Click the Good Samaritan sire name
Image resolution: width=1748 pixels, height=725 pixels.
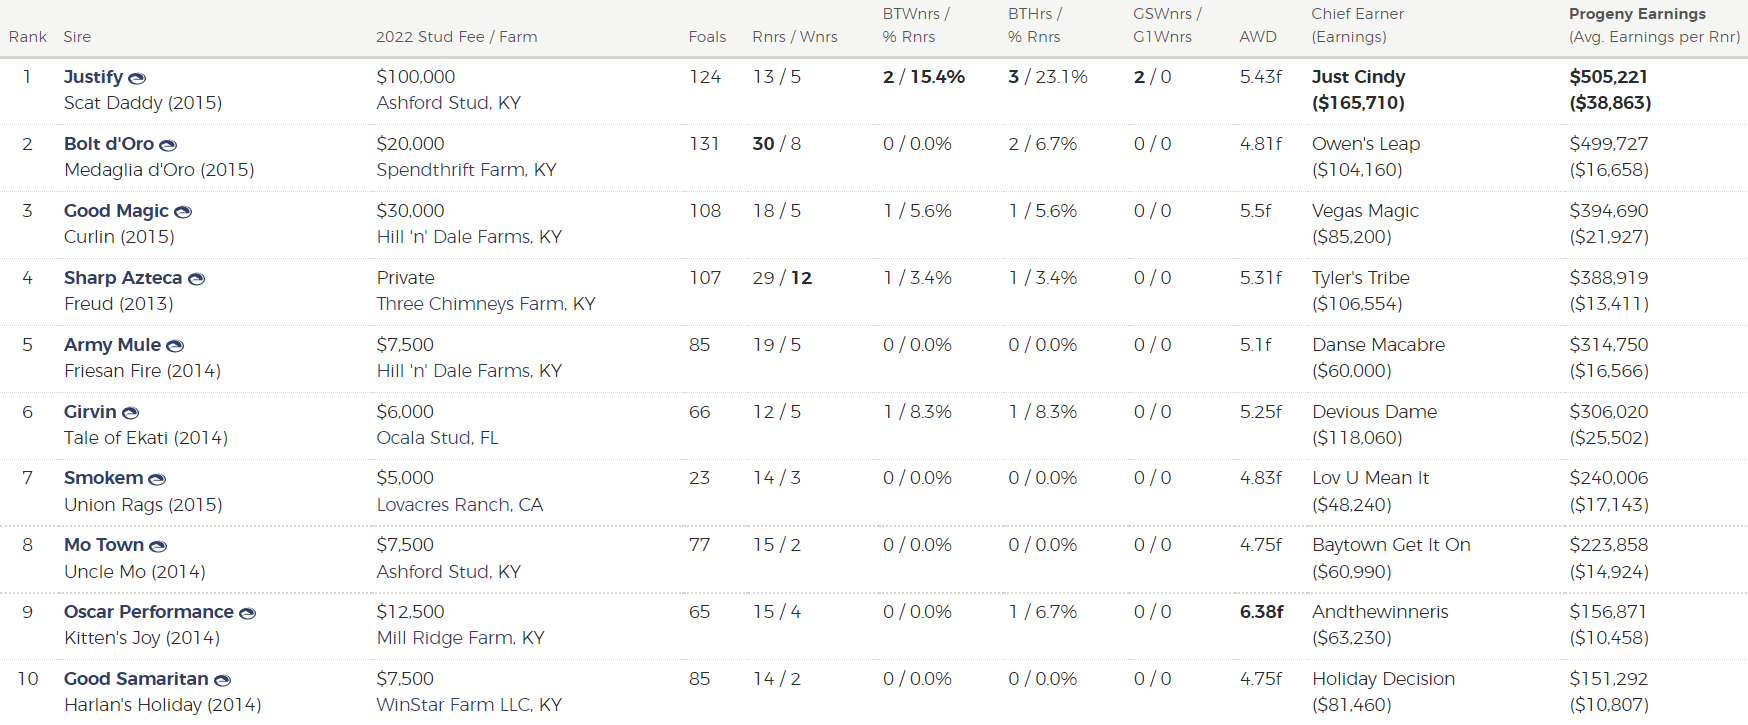(x=136, y=679)
